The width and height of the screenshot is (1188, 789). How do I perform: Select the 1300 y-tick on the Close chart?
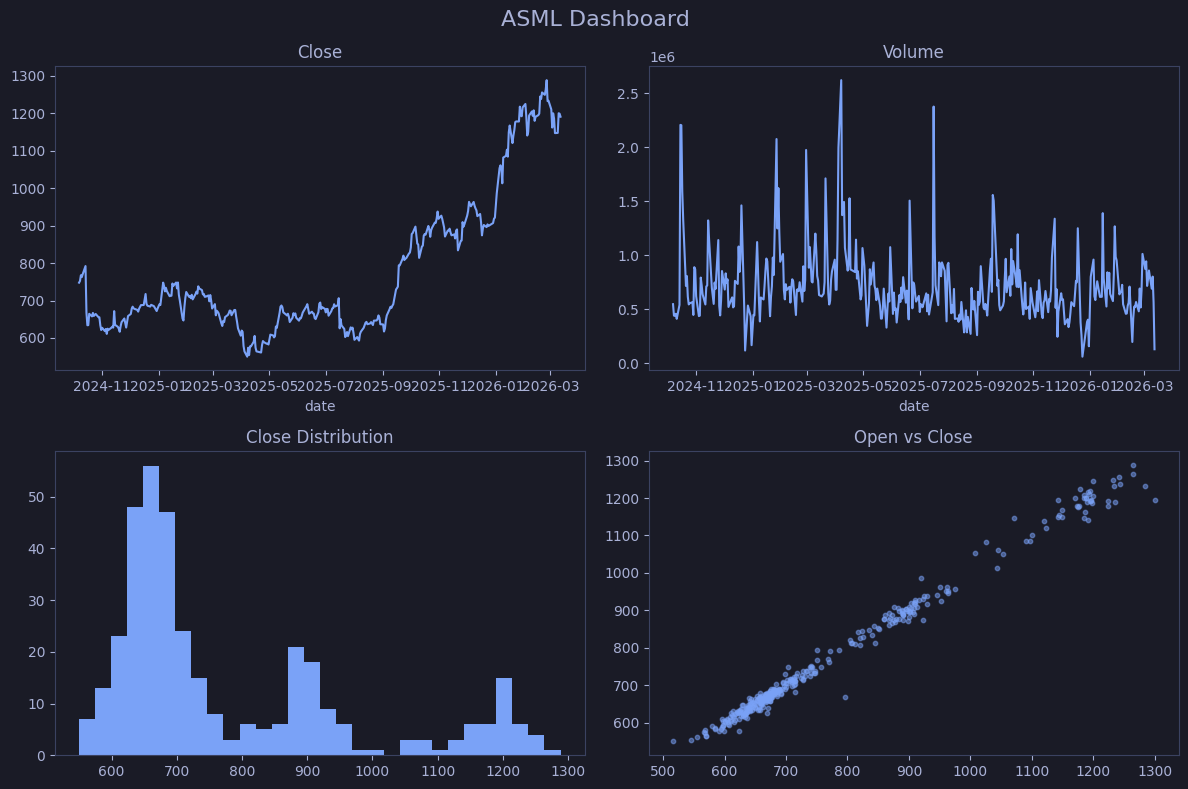[28, 77]
